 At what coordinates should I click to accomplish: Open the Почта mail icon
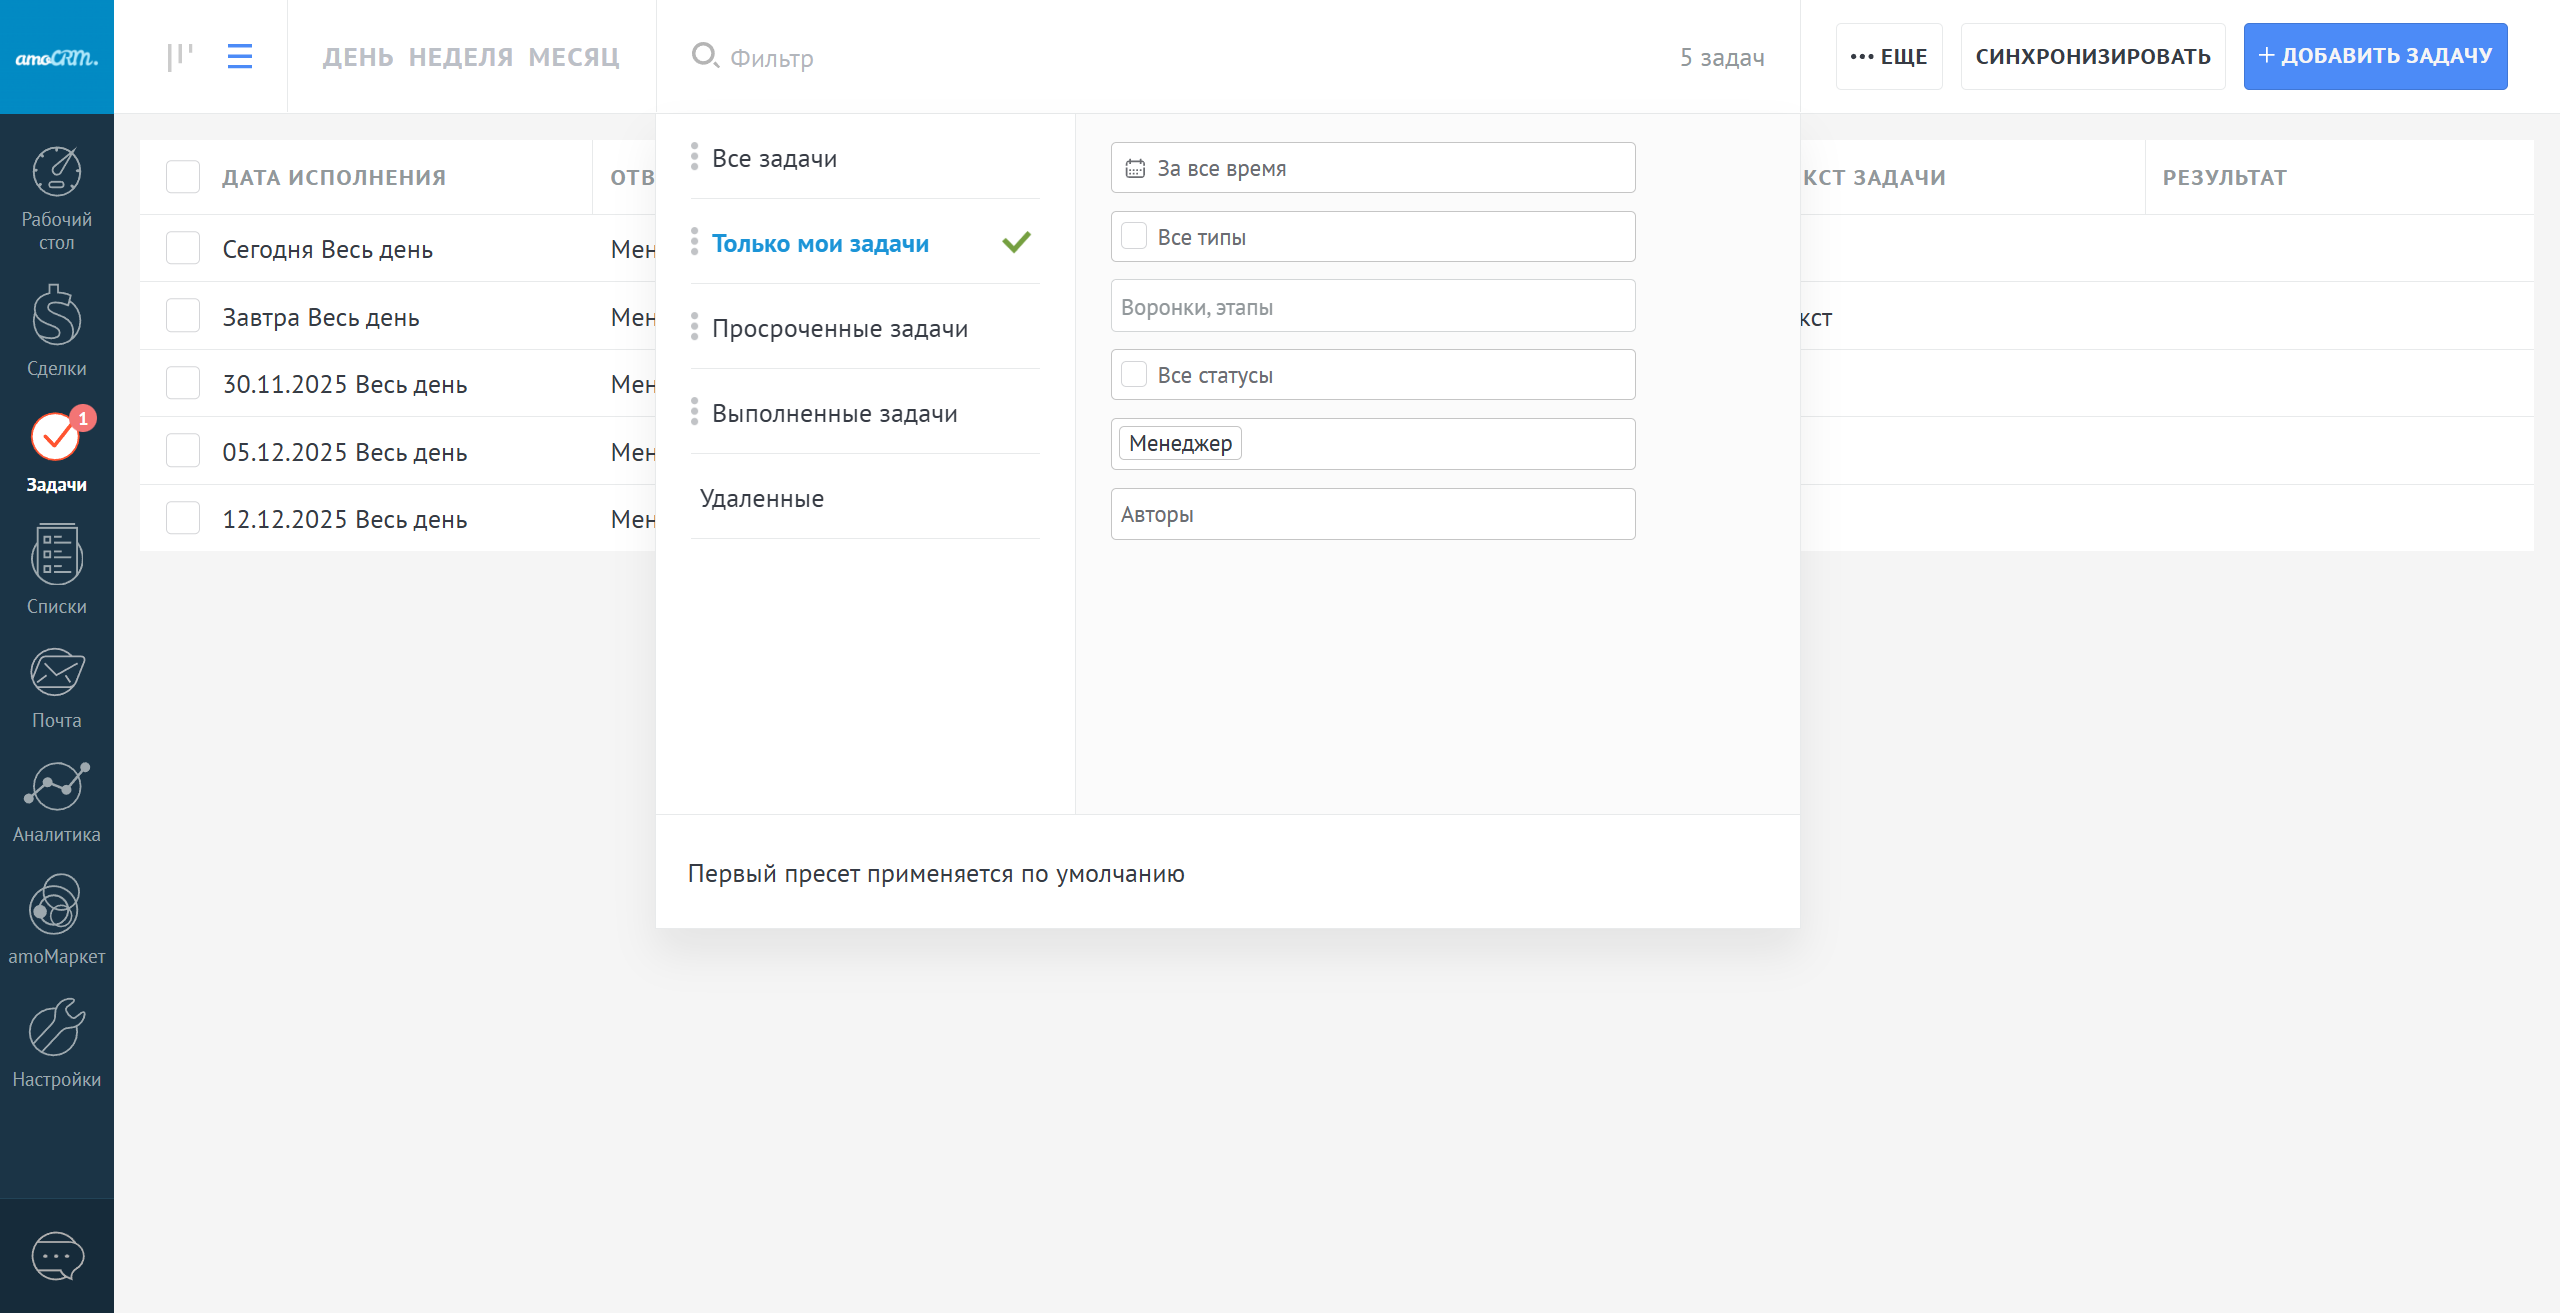[57, 672]
